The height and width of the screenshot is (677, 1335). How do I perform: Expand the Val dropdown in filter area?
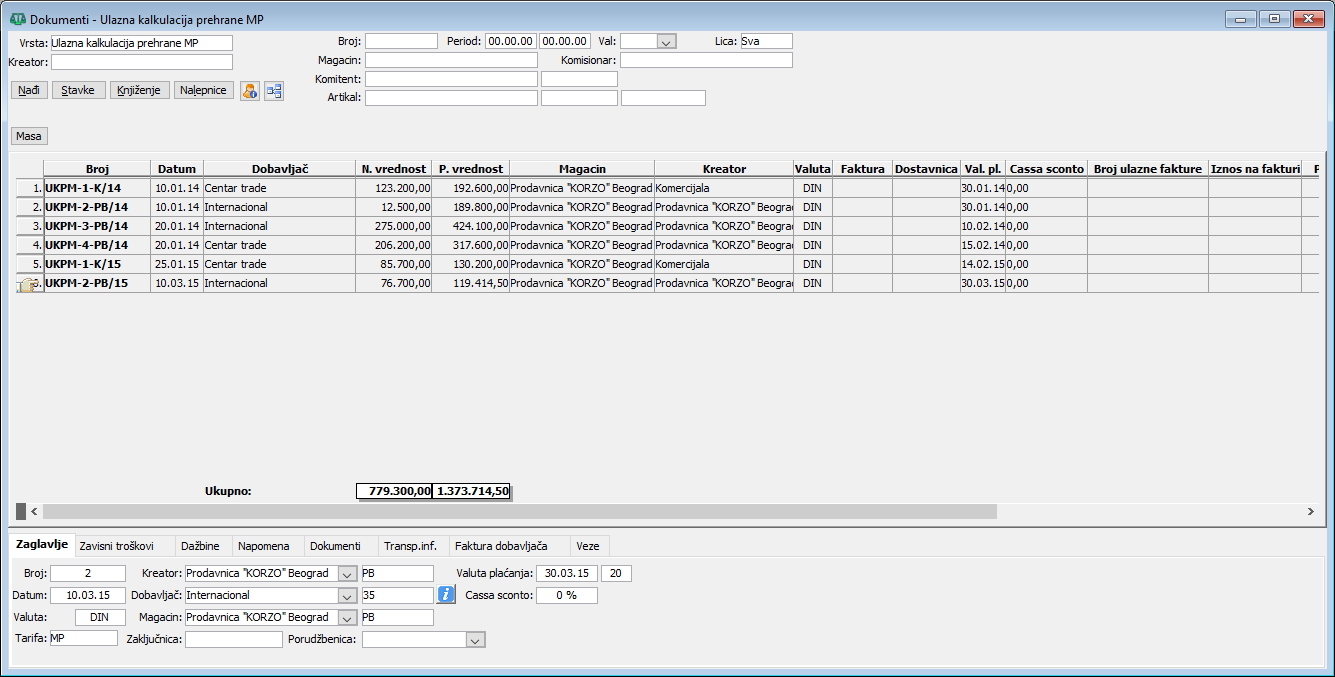[x=666, y=42]
